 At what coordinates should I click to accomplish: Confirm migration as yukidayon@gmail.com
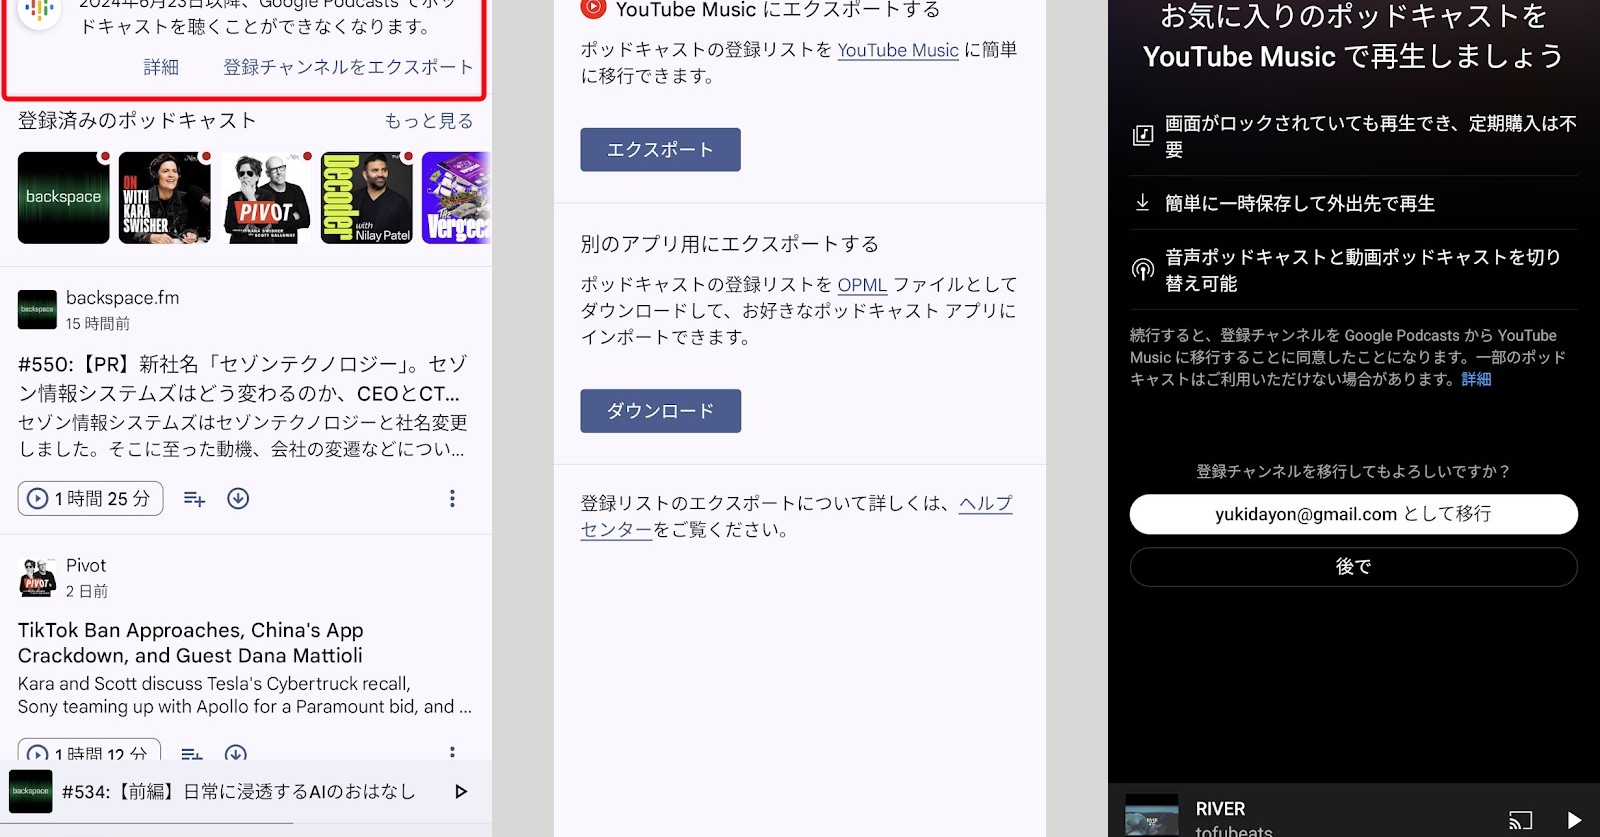pos(1353,514)
